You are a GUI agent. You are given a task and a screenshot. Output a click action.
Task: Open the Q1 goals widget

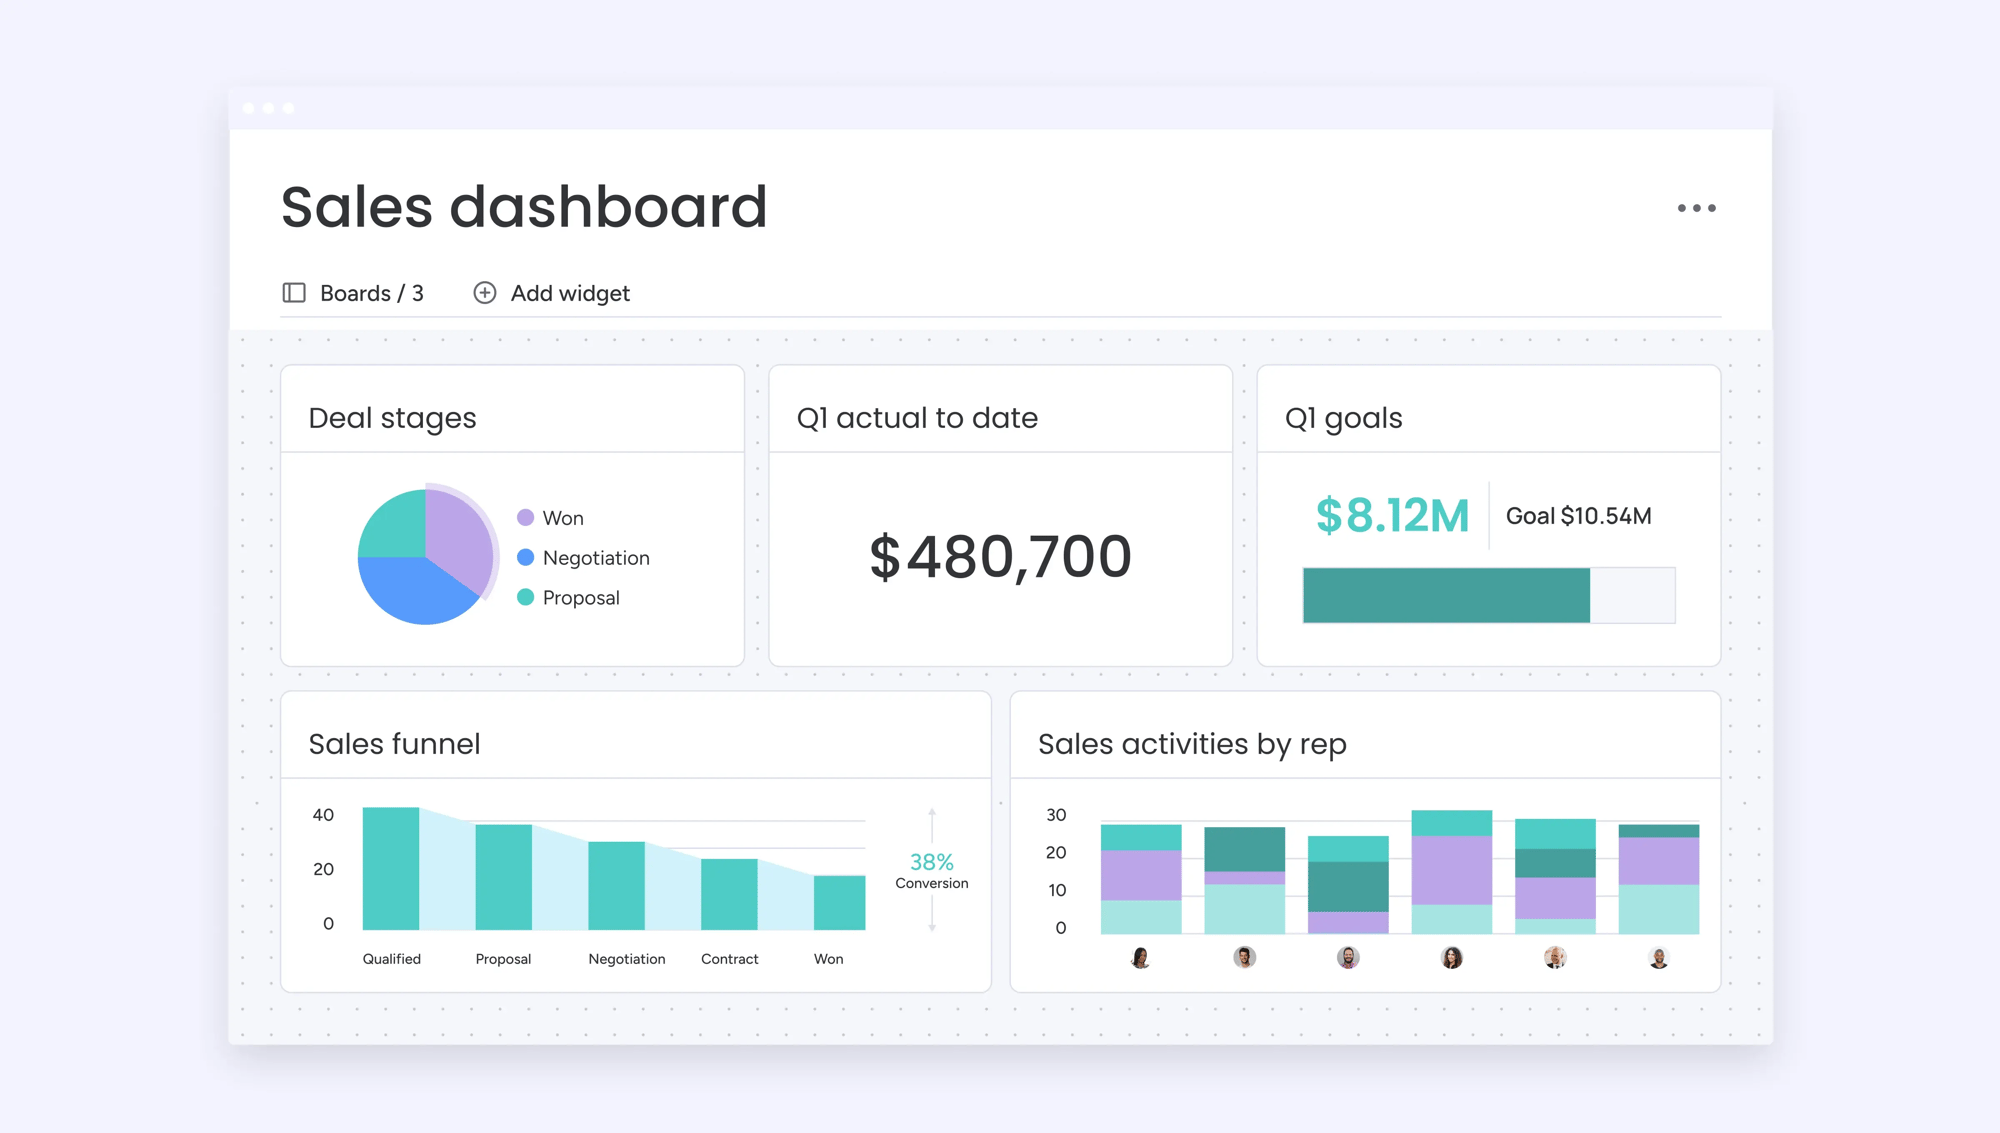coord(1342,417)
